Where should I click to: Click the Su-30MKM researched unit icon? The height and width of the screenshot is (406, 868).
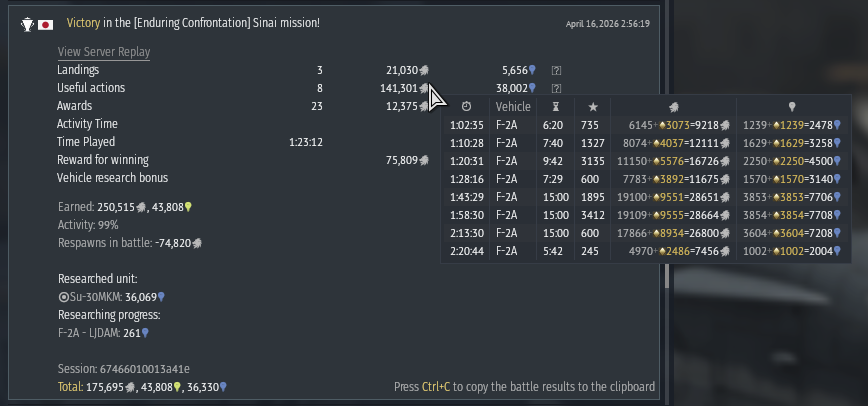tap(63, 297)
